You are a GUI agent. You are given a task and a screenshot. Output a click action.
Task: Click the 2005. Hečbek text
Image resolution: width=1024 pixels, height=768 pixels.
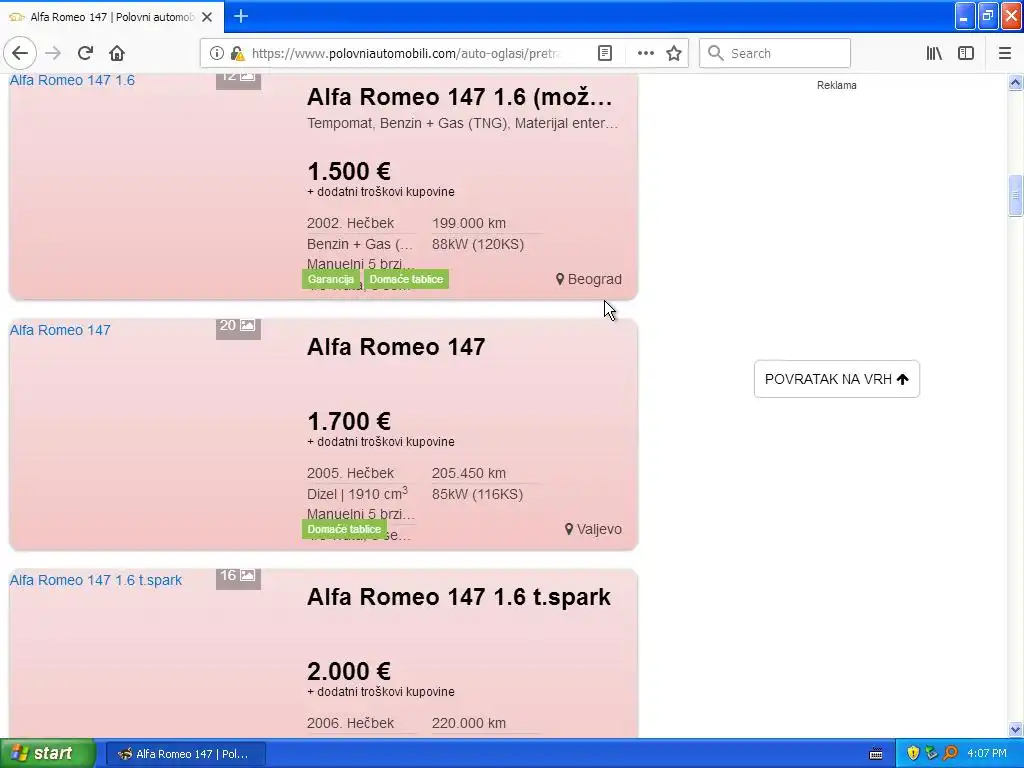[x=351, y=473]
